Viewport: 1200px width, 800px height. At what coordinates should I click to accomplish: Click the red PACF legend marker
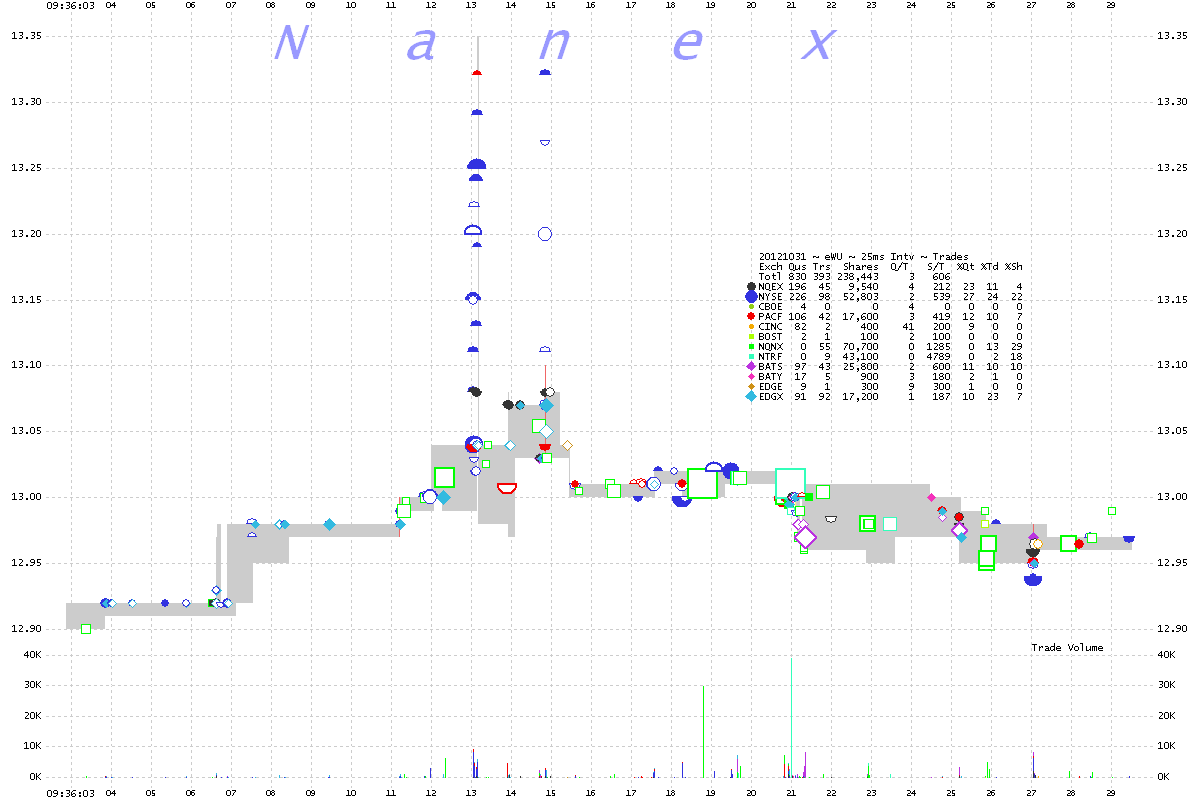point(751,316)
